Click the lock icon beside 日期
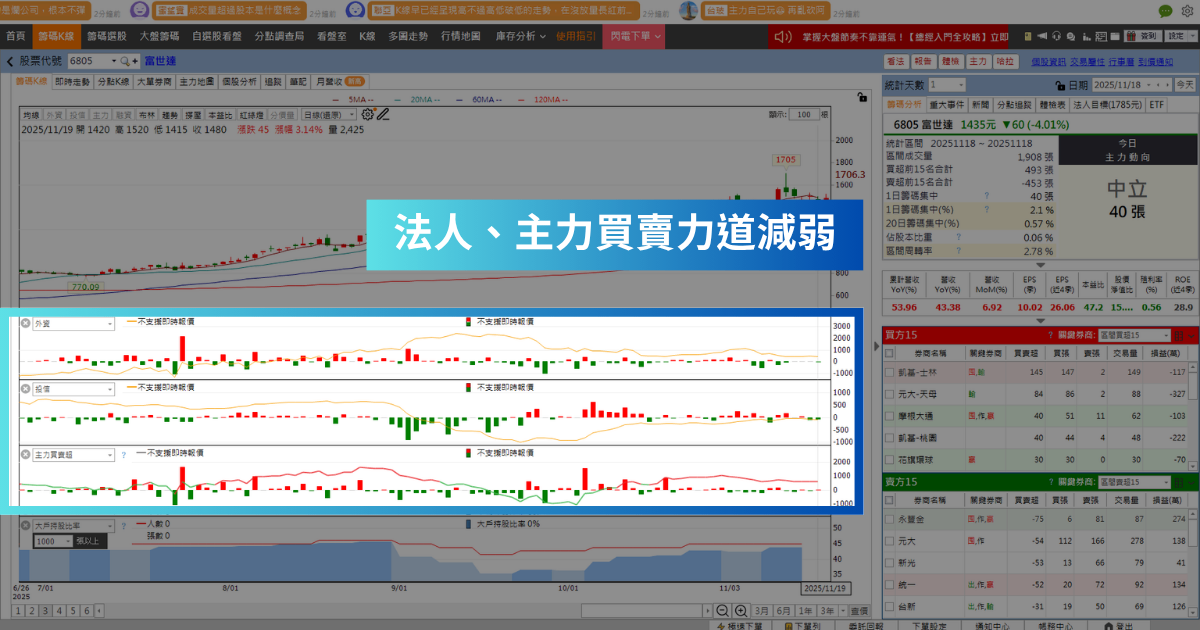 (1062, 85)
